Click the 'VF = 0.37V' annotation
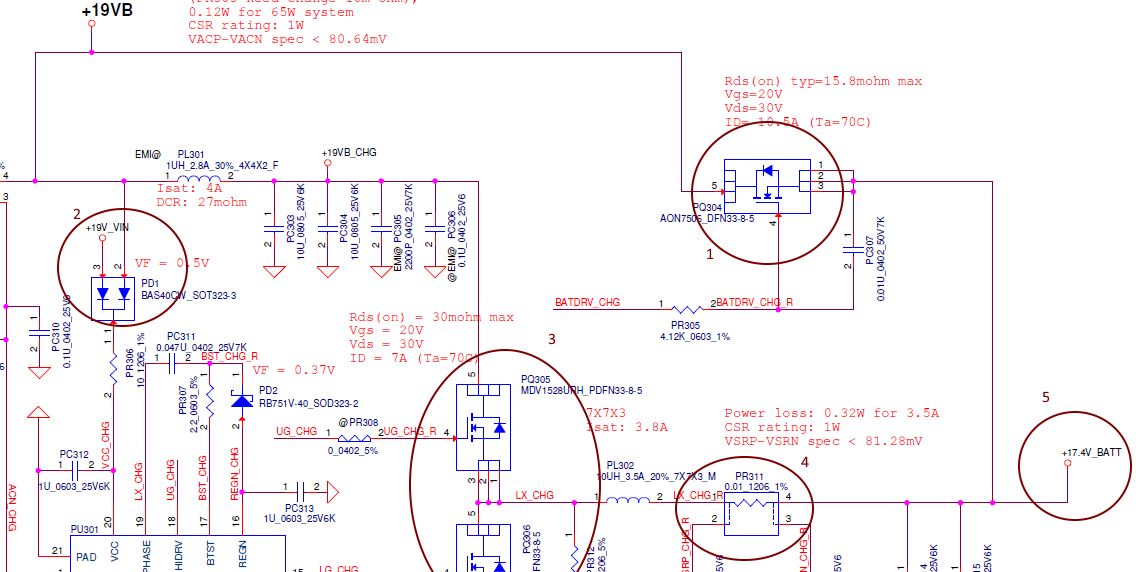 point(294,370)
